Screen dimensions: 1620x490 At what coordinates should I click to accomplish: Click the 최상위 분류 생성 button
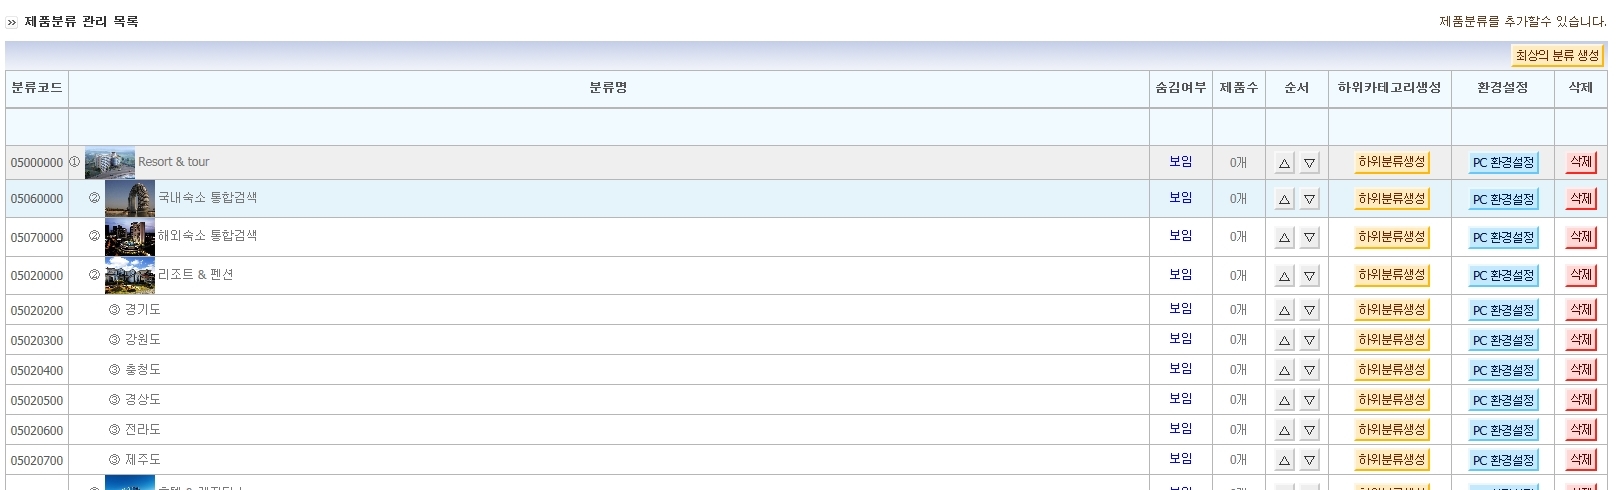[1557, 56]
